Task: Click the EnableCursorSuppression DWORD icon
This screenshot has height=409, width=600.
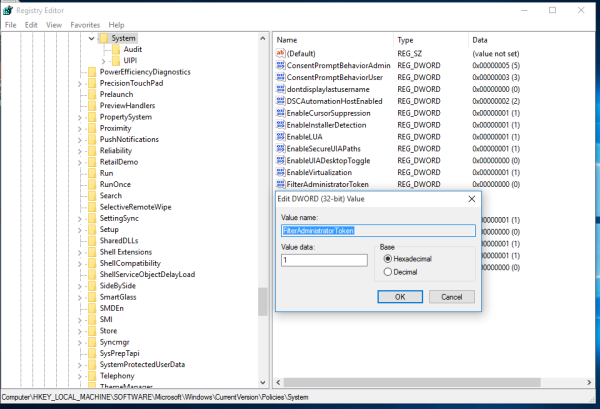Action: tap(280, 112)
